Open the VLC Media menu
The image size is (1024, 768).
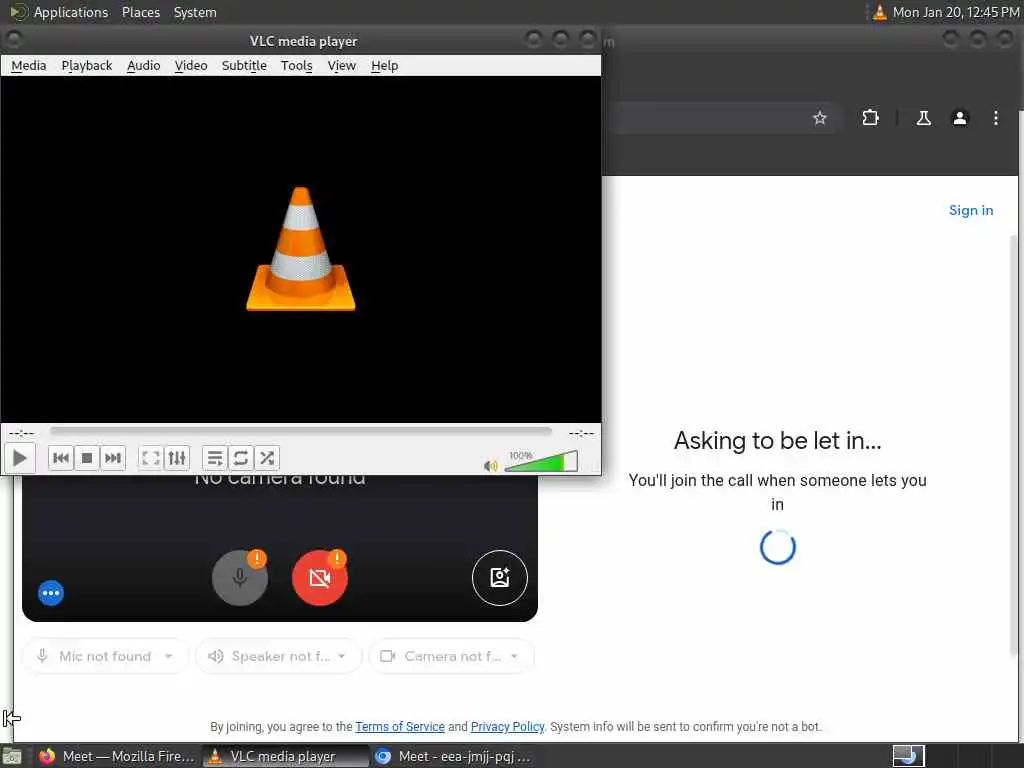pos(29,65)
